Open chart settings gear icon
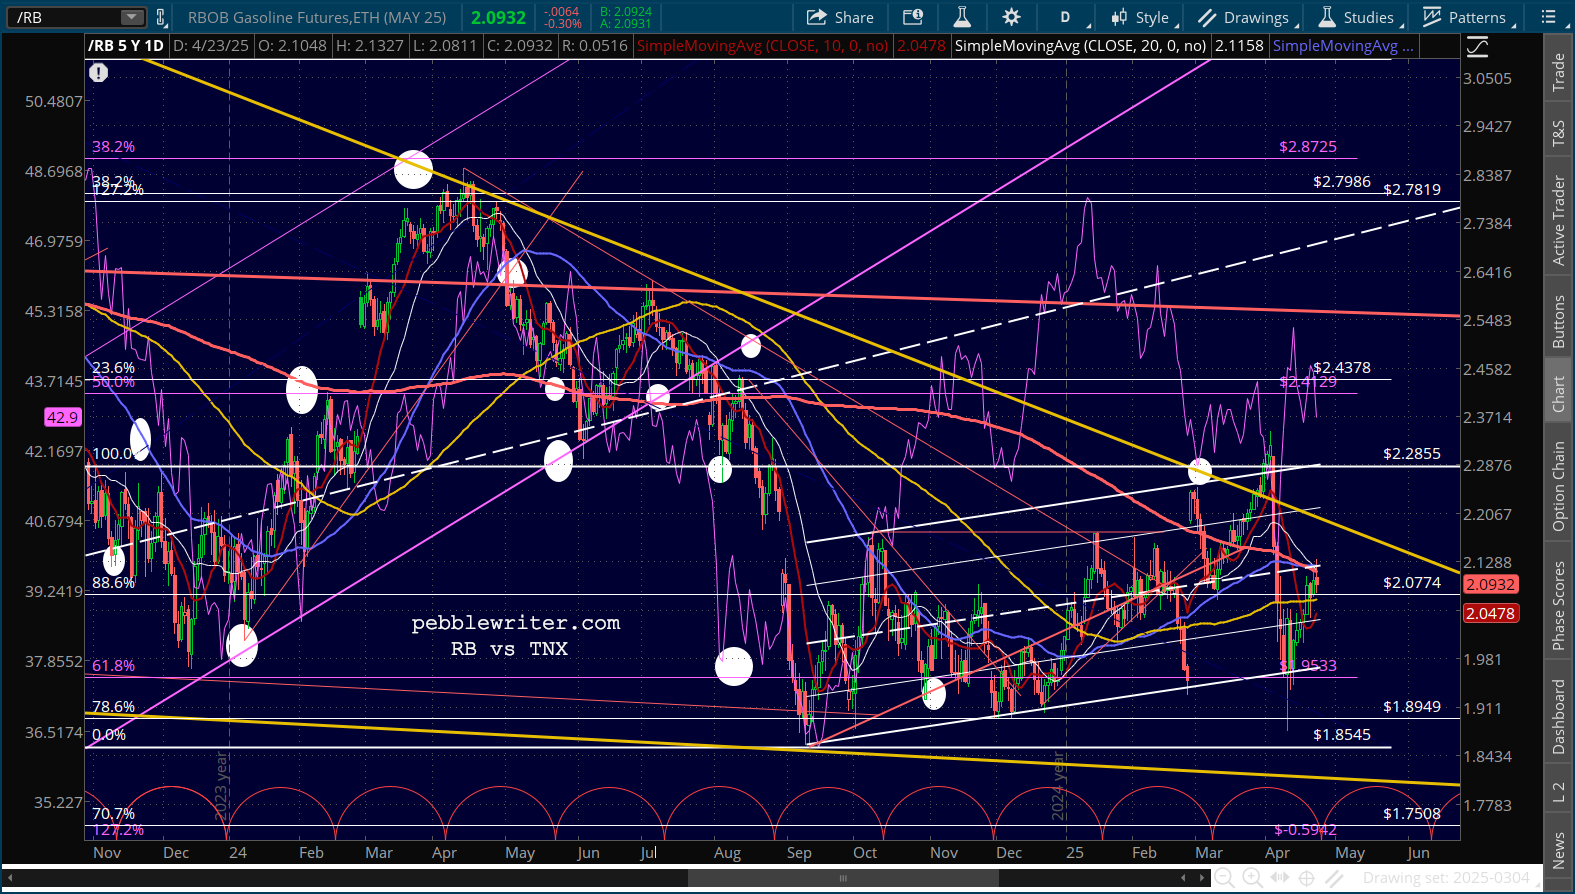This screenshot has height=894, width=1575. pyautogui.click(x=1011, y=17)
